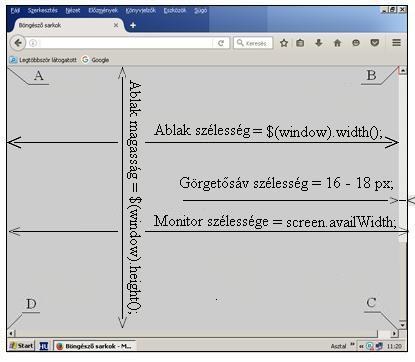Open the bookmarks library clipboard icon
The width and height of the screenshot is (415, 362).
pos(300,43)
